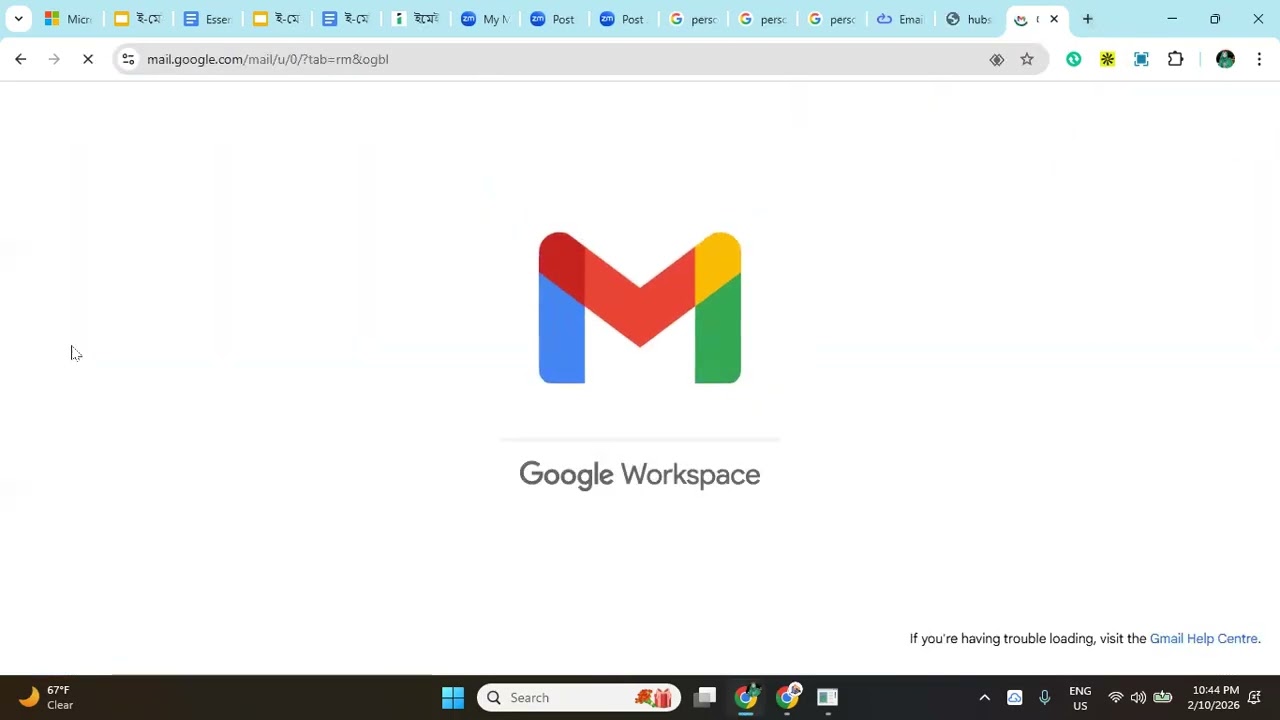Restore down the Chrome window
Screen dimensions: 1280x720
[1215, 19]
